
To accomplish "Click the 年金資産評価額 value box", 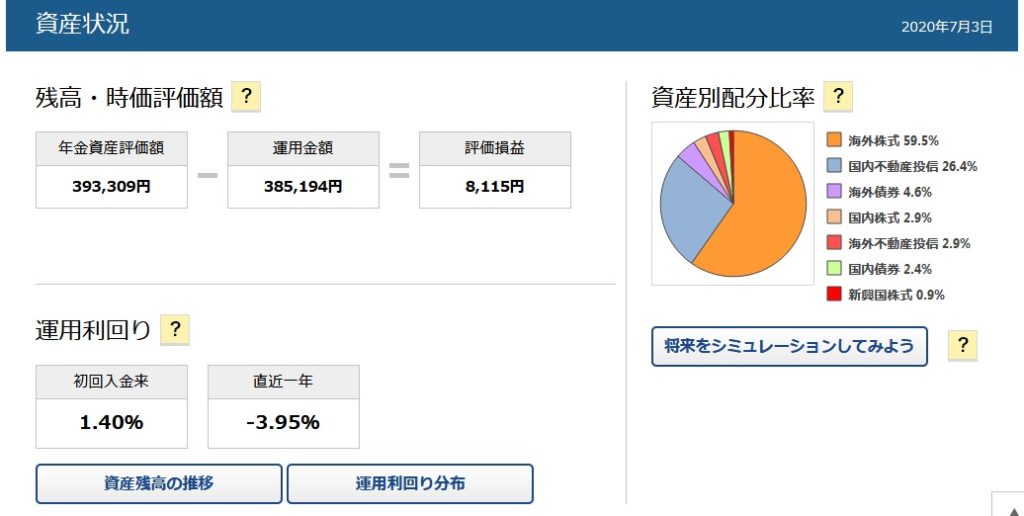I will pos(112,187).
